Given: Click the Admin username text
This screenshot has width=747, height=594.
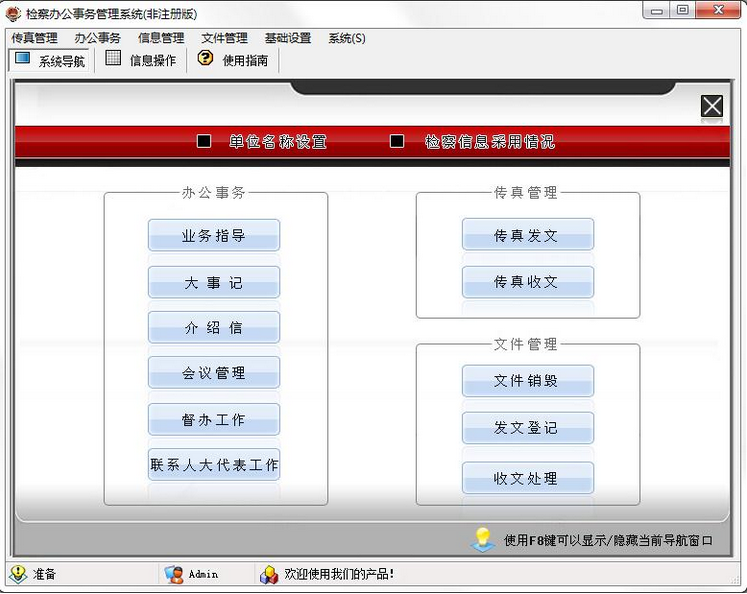Looking at the screenshot, I should (x=203, y=574).
